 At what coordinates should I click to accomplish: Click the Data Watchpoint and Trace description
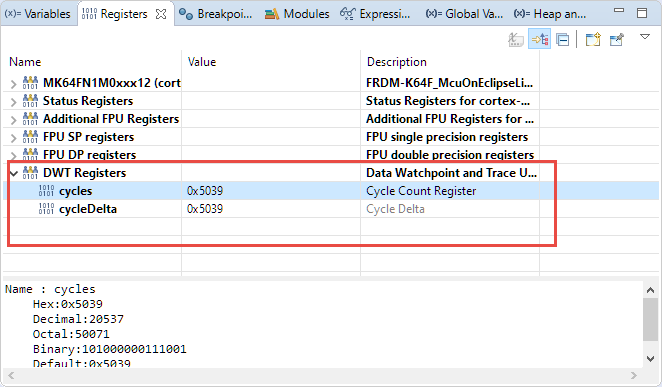tap(451, 173)
